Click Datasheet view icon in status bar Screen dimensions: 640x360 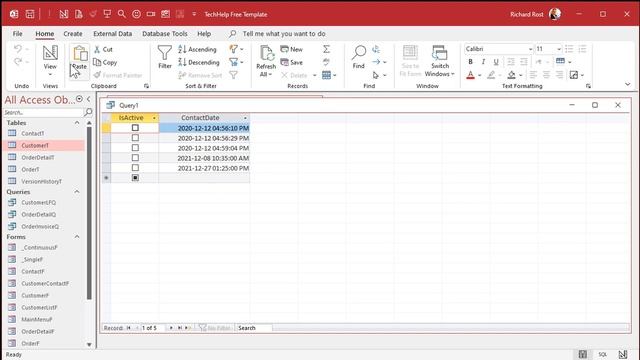[x=582, y=354]
